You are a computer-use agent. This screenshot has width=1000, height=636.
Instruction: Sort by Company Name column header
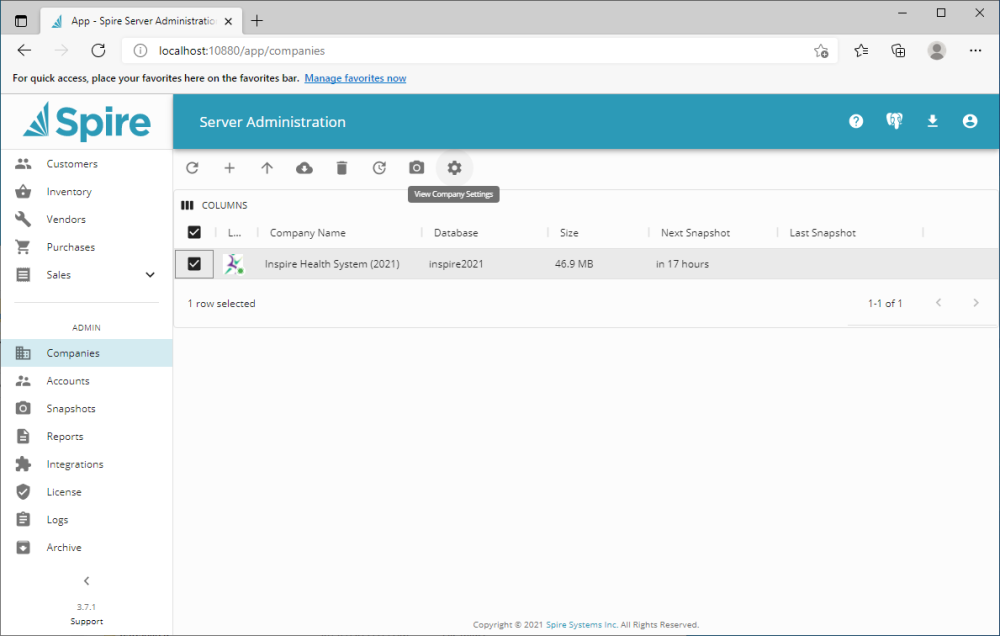pos(307,233)
